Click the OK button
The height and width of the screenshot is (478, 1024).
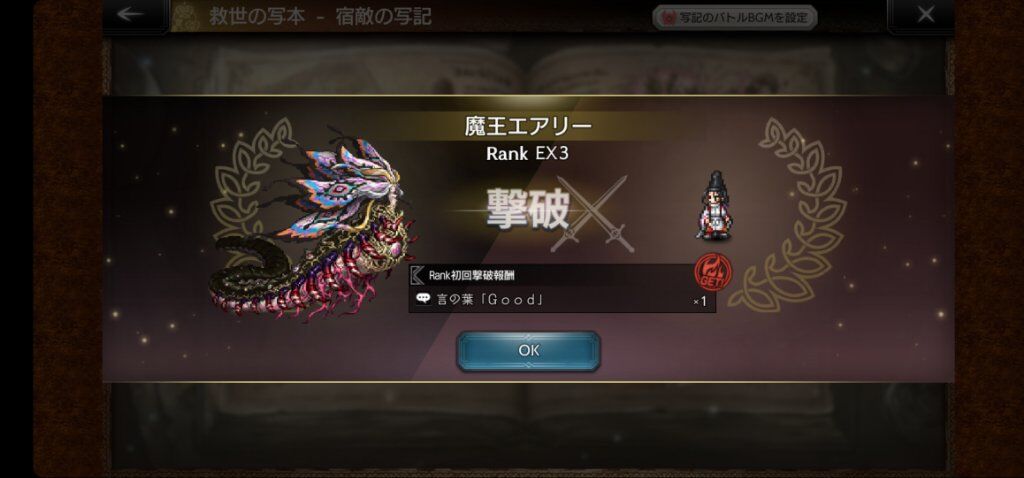(528, 351)
